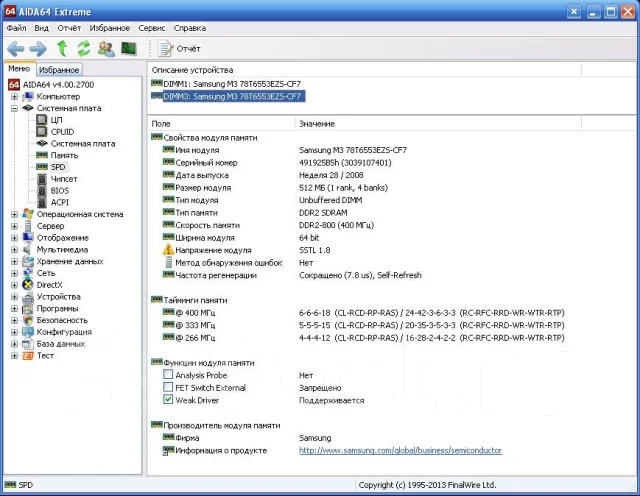640x496 pixels.
Task: Select DIMM1: Samsung M3 78T6553EZS-CF7 device
Action: (x=232, y=84)
